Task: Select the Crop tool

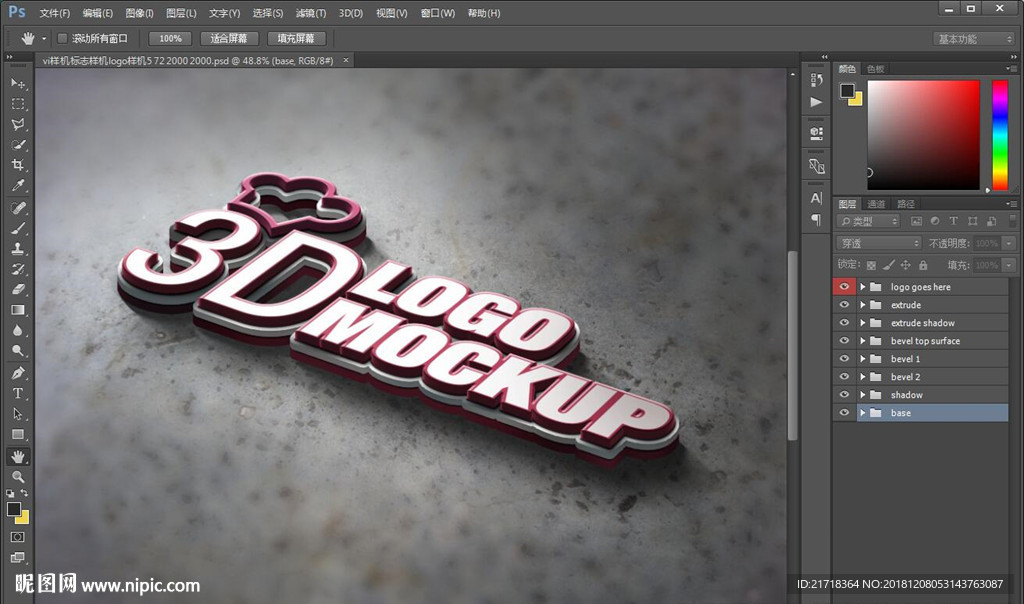Action: 18,166
